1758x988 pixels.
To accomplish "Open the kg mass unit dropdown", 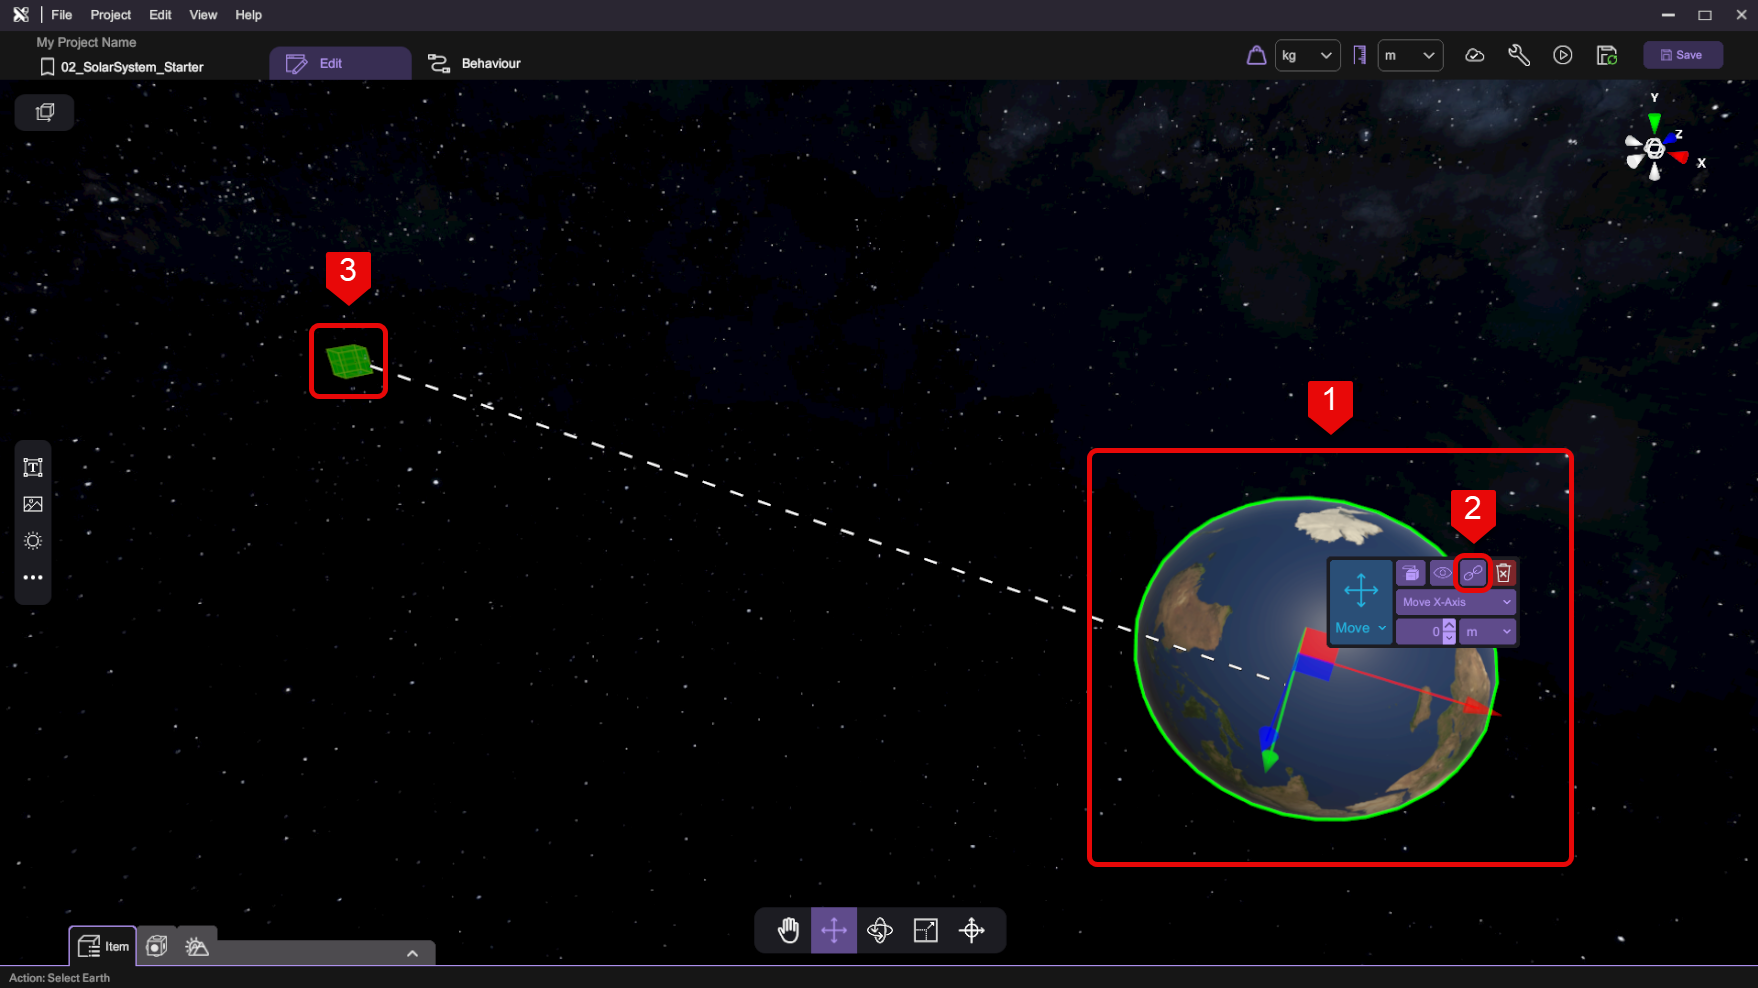I will [1307, 55].
